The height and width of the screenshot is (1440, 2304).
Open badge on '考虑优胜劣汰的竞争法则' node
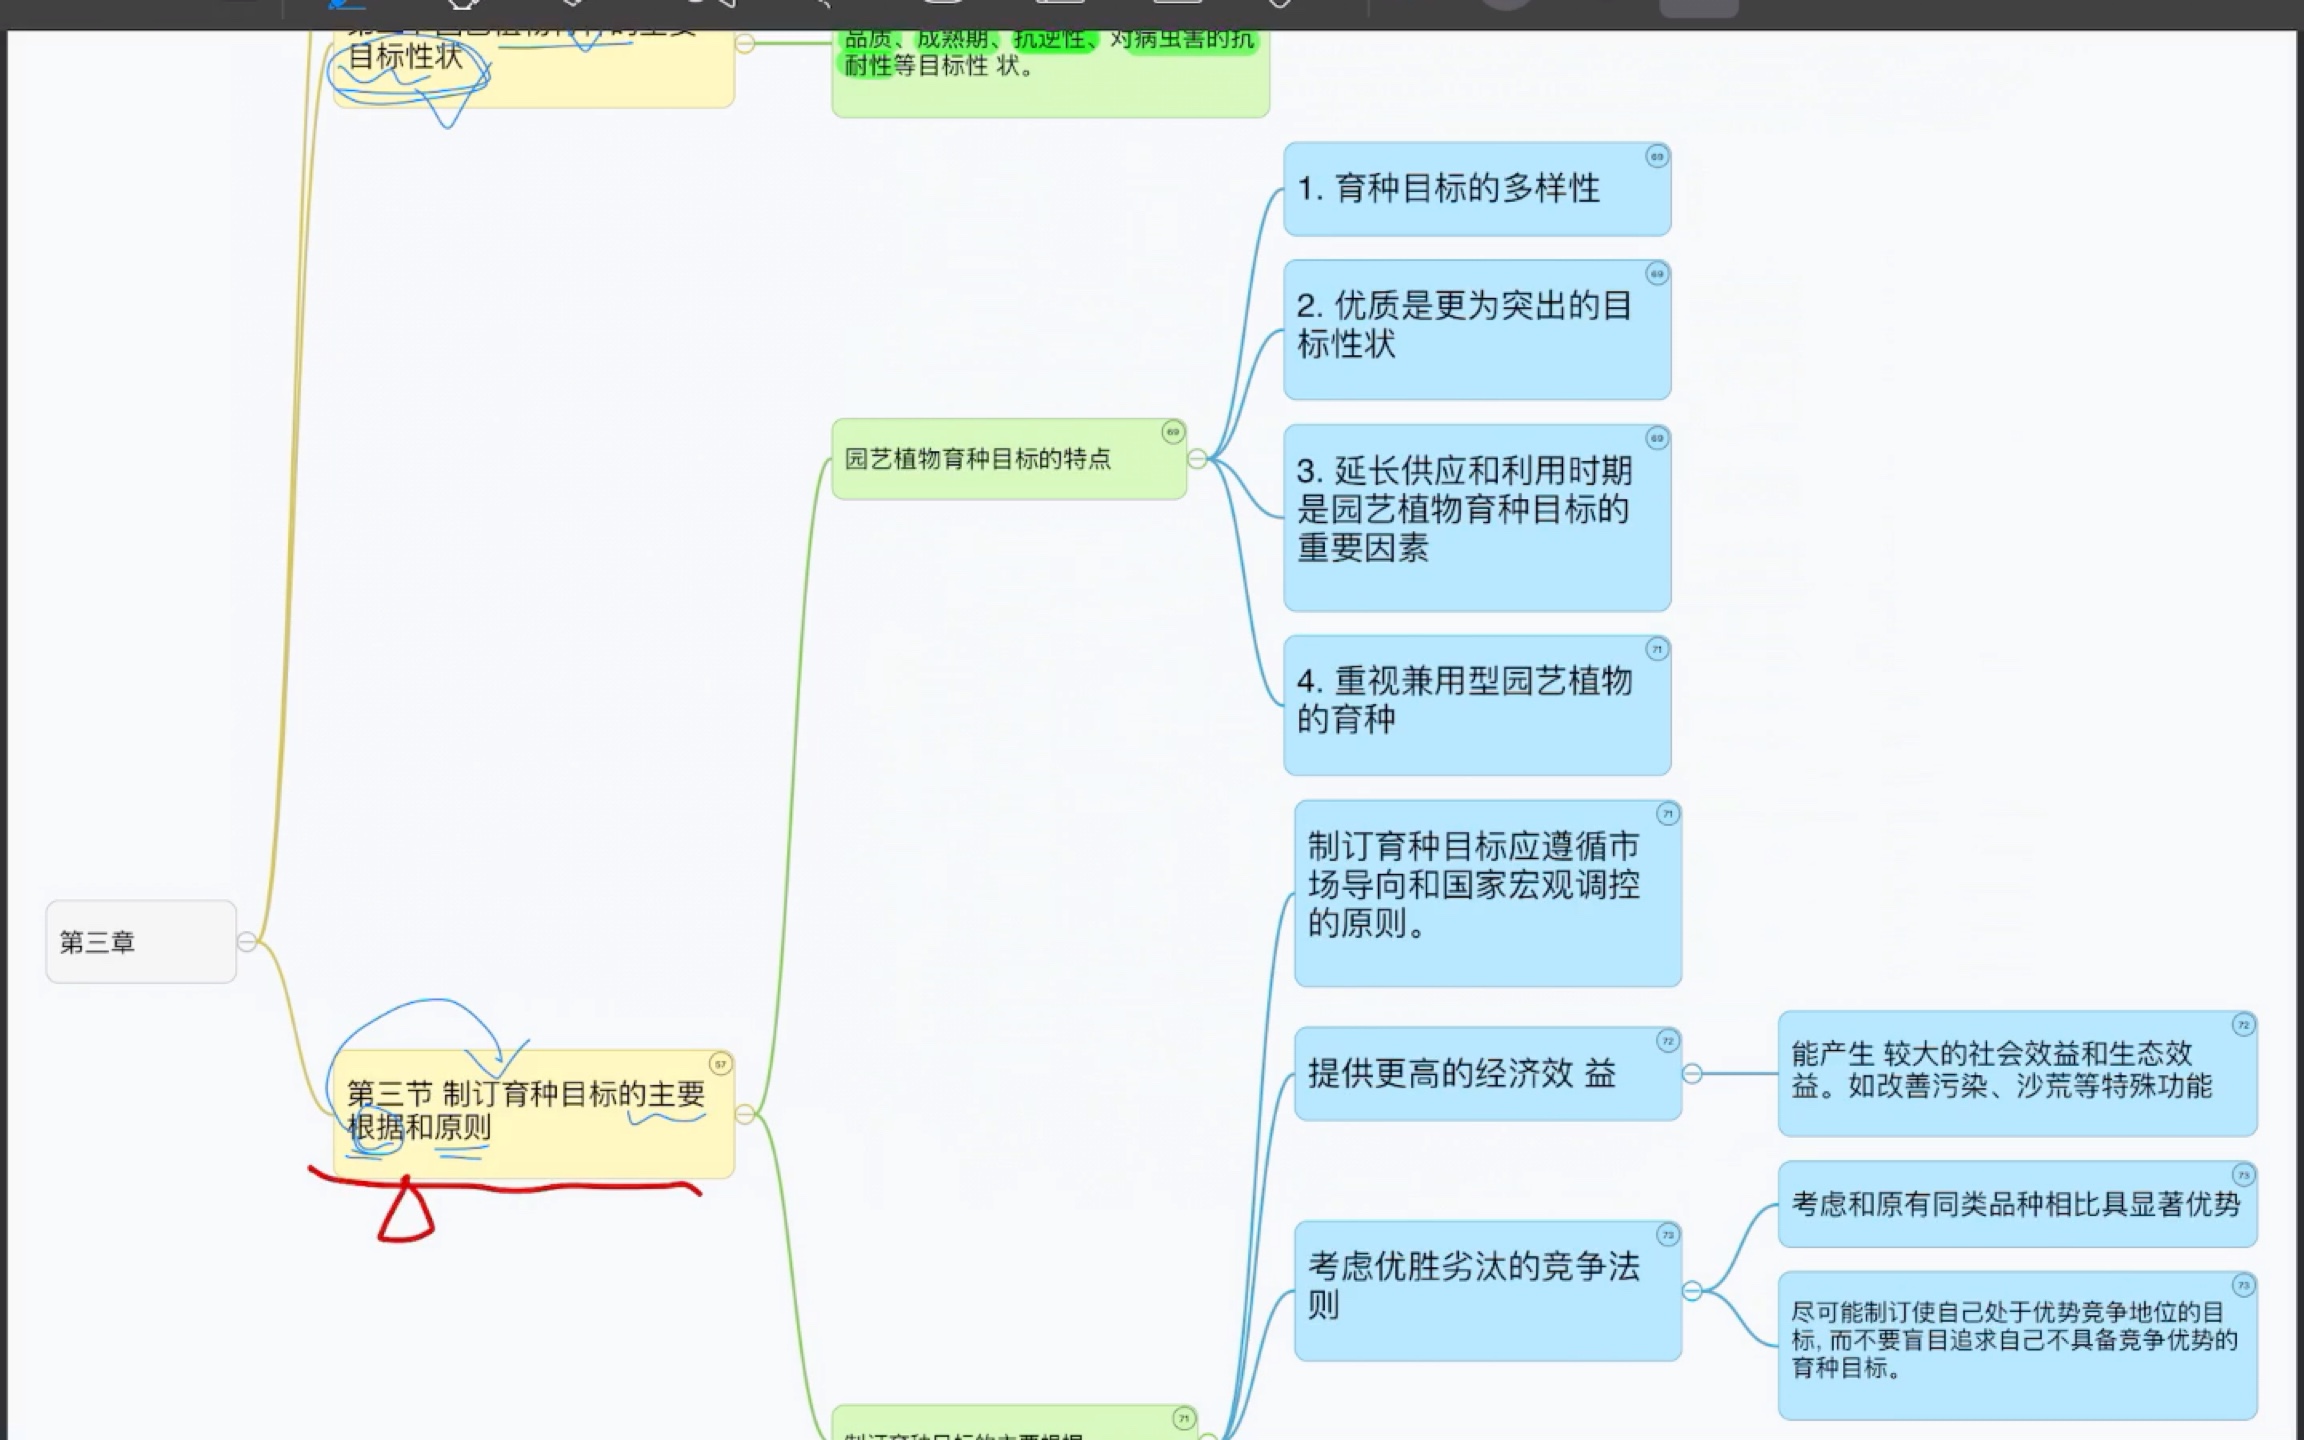(x=1668, y=1236)
